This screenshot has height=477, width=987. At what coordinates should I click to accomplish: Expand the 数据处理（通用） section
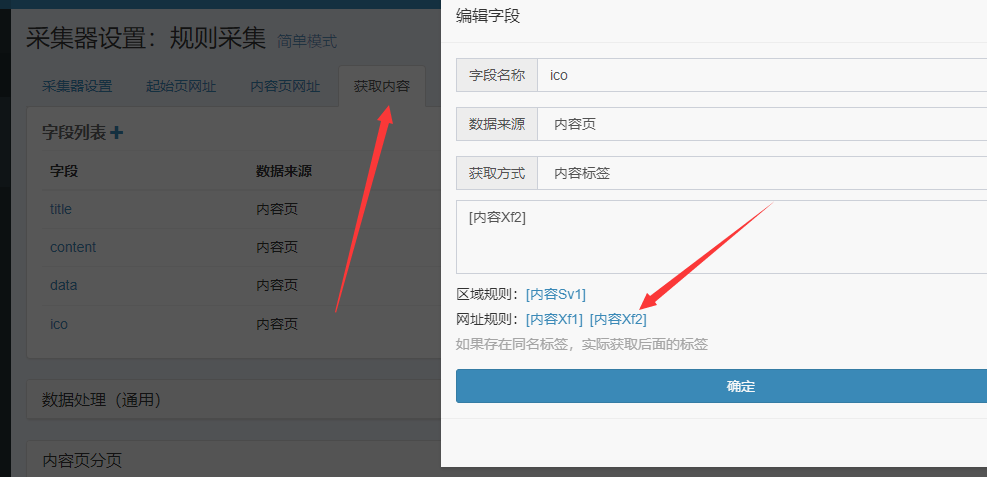[x=101, y=400]
